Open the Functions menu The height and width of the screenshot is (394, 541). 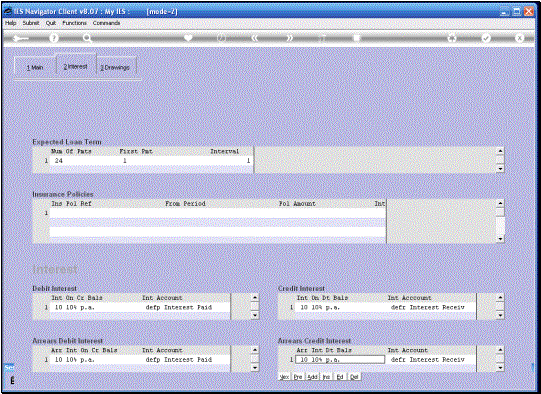(74, 23)
